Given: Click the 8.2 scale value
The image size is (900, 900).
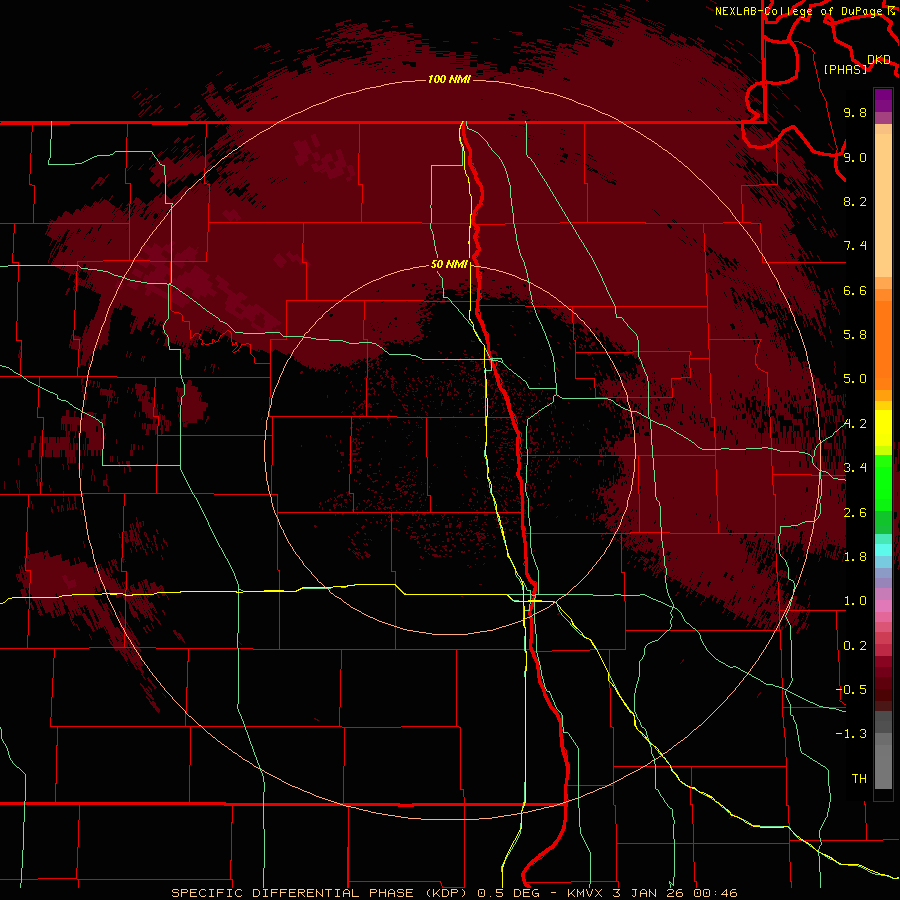Looking at the screenshot, I should [855, 201].
